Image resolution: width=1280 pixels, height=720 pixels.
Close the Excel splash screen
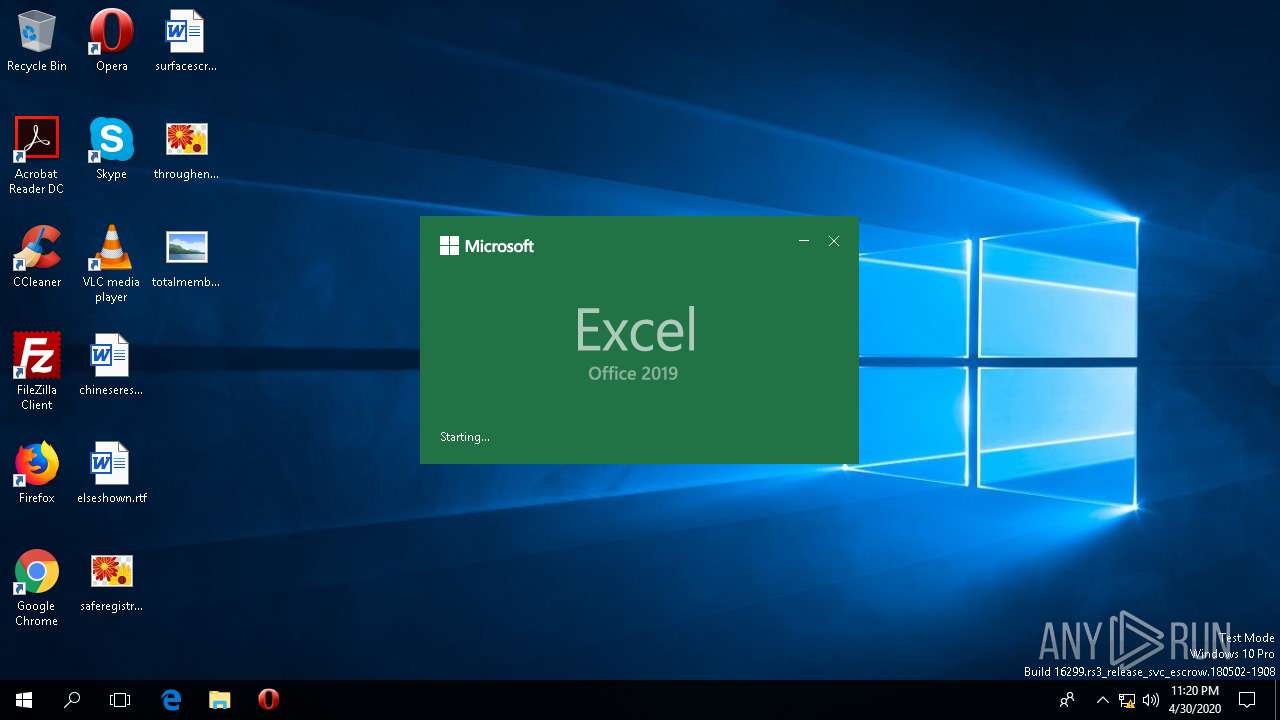point(834,241)
